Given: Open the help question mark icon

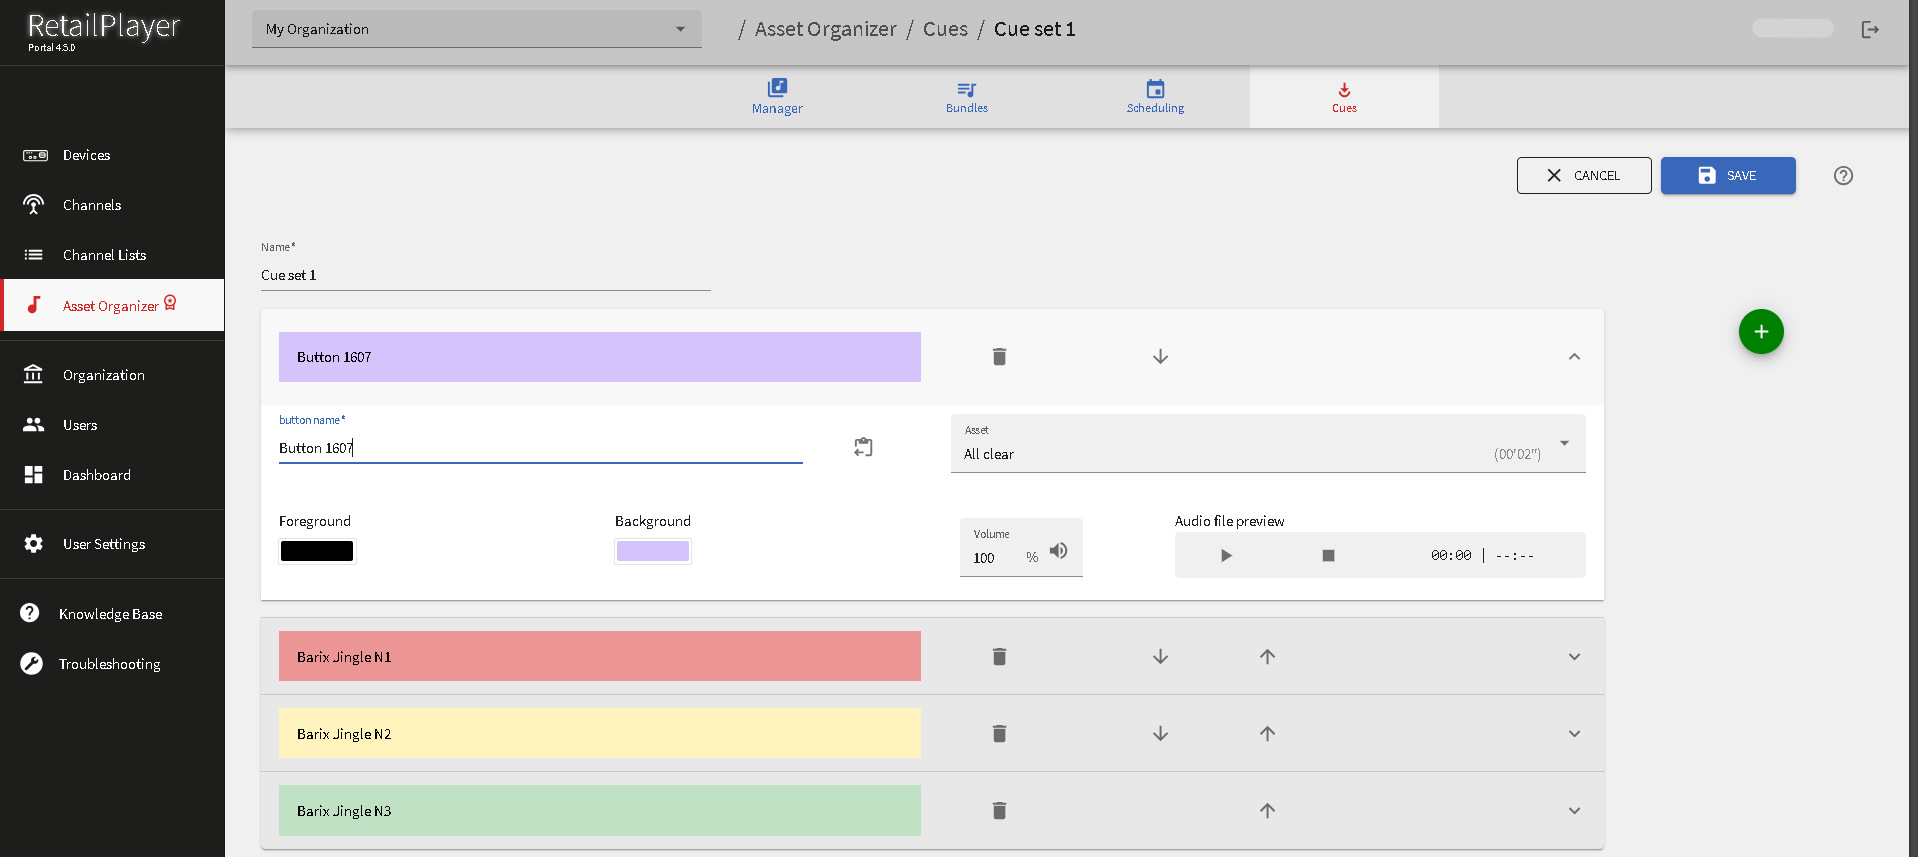Looking at the screenshot, I should tap(1843, 176).
